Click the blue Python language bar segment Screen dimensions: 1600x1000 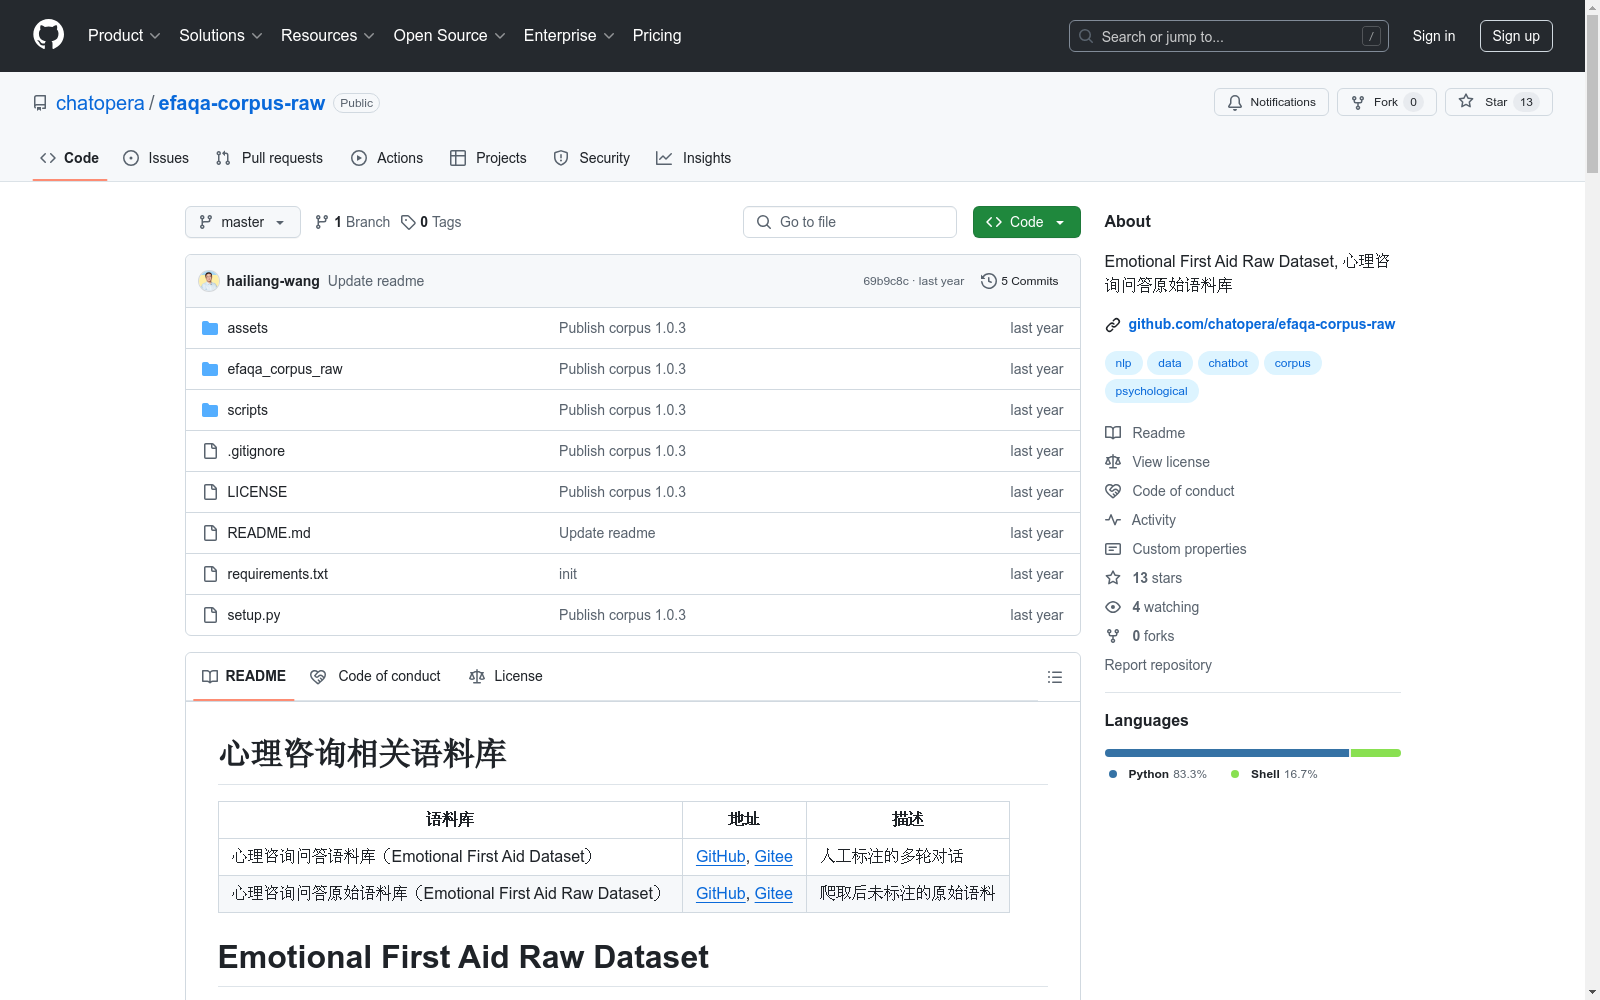click(x=1227, y=753)
